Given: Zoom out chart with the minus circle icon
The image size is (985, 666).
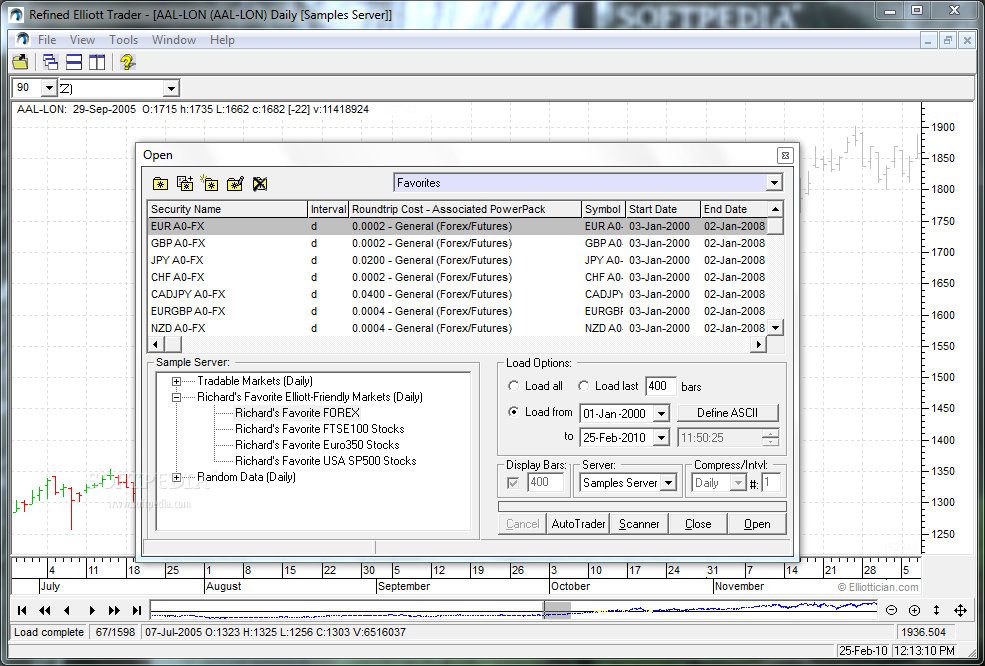Looking at the screenshot, I should 891,609.
